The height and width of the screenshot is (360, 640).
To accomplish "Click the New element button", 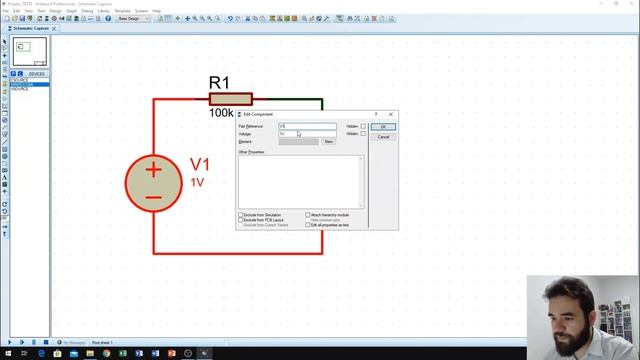I will tap(329, 142).
